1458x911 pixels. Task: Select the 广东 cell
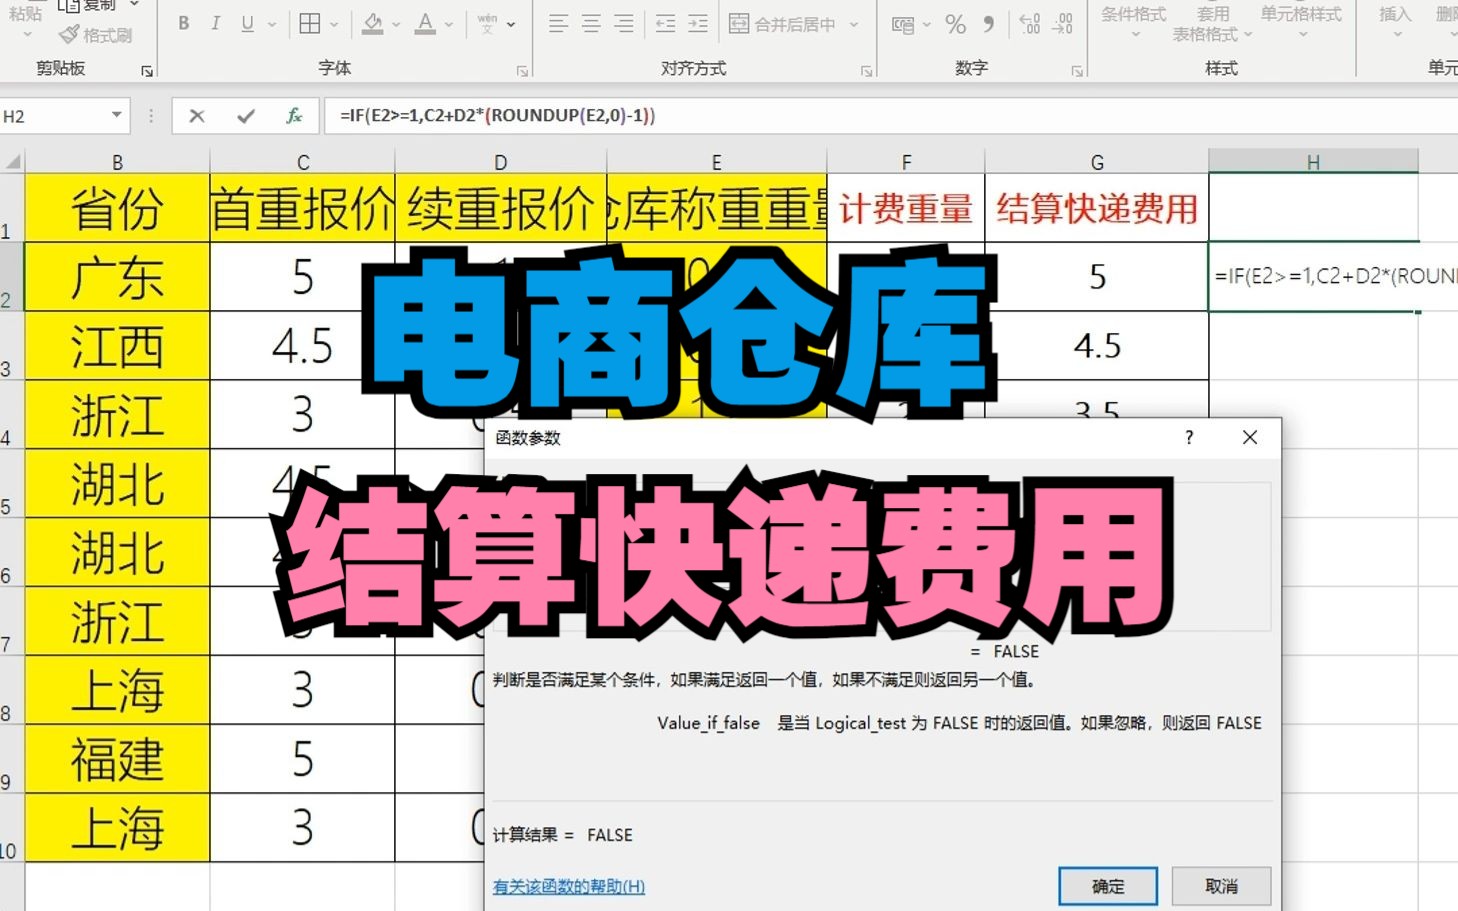click(x=117, y=277)
